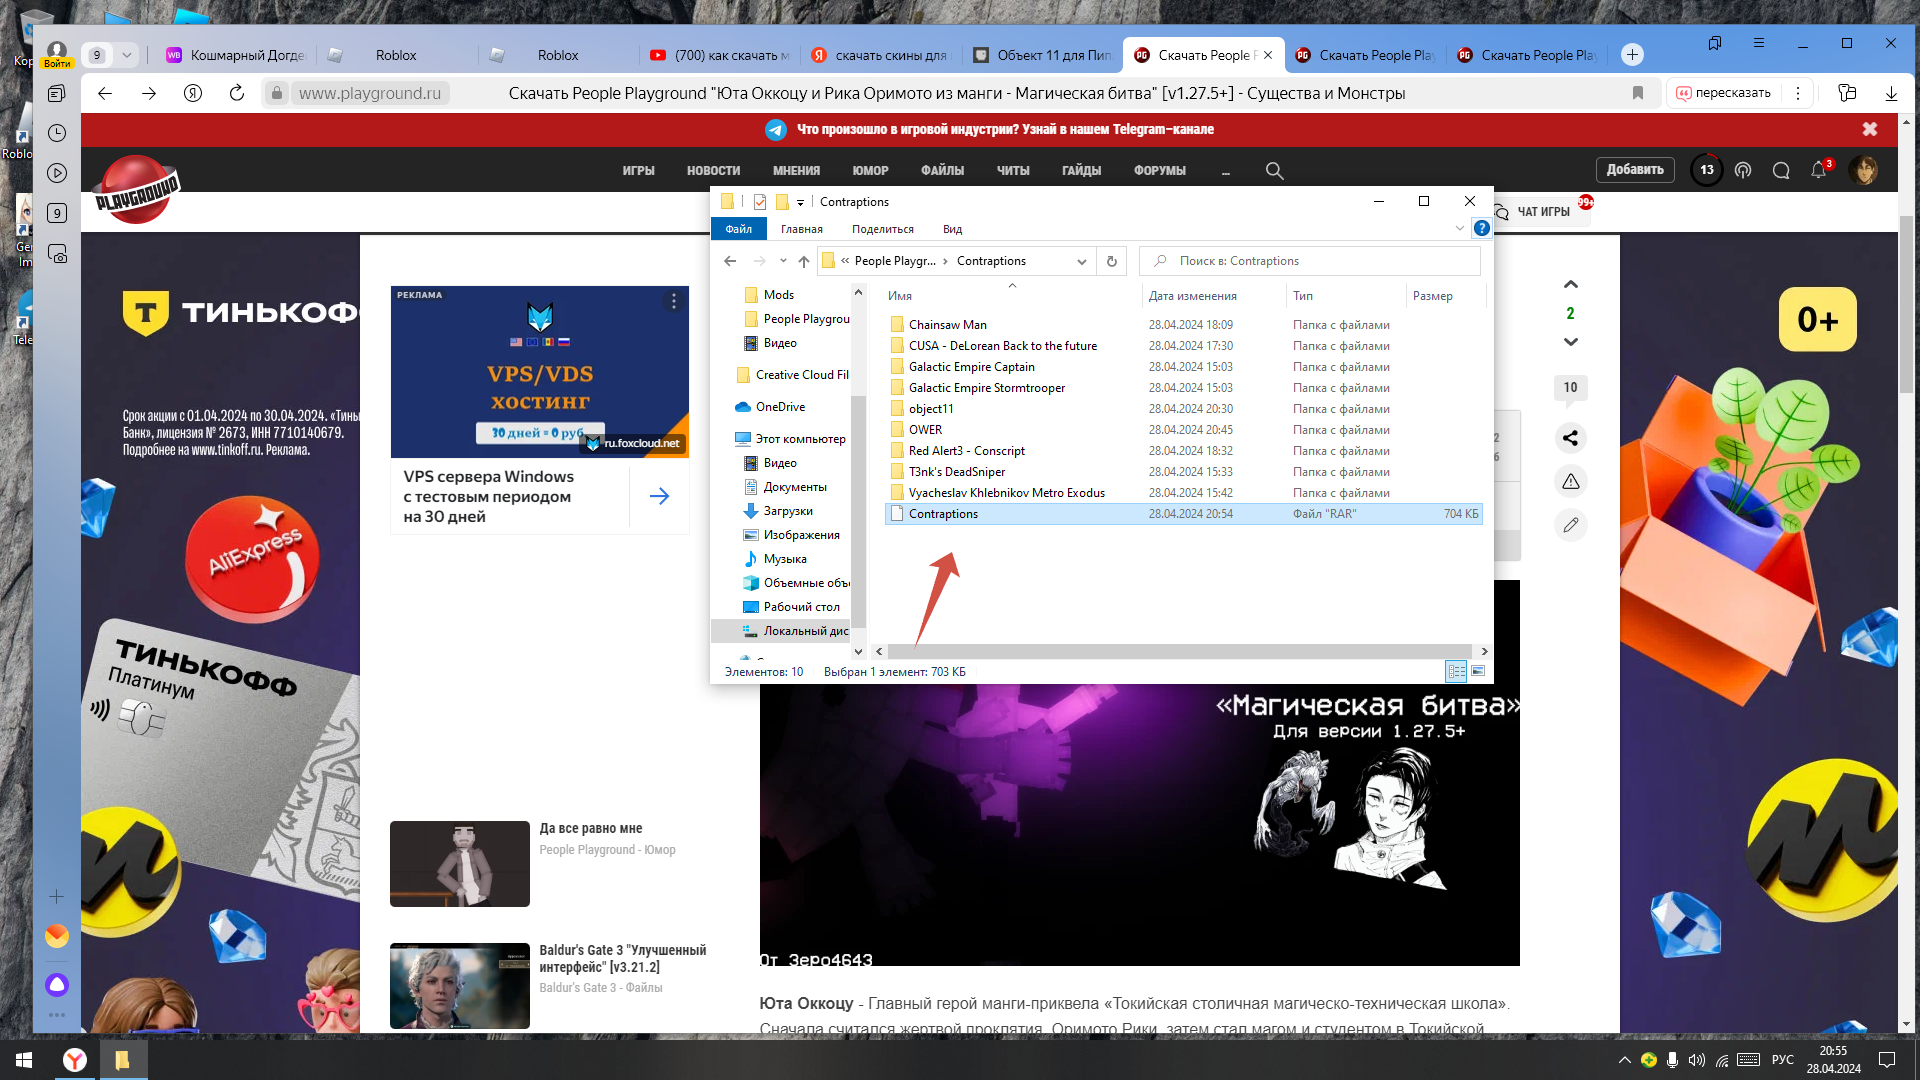Open the ФАЙЛЫ menu on the site

tap(942, 171)
